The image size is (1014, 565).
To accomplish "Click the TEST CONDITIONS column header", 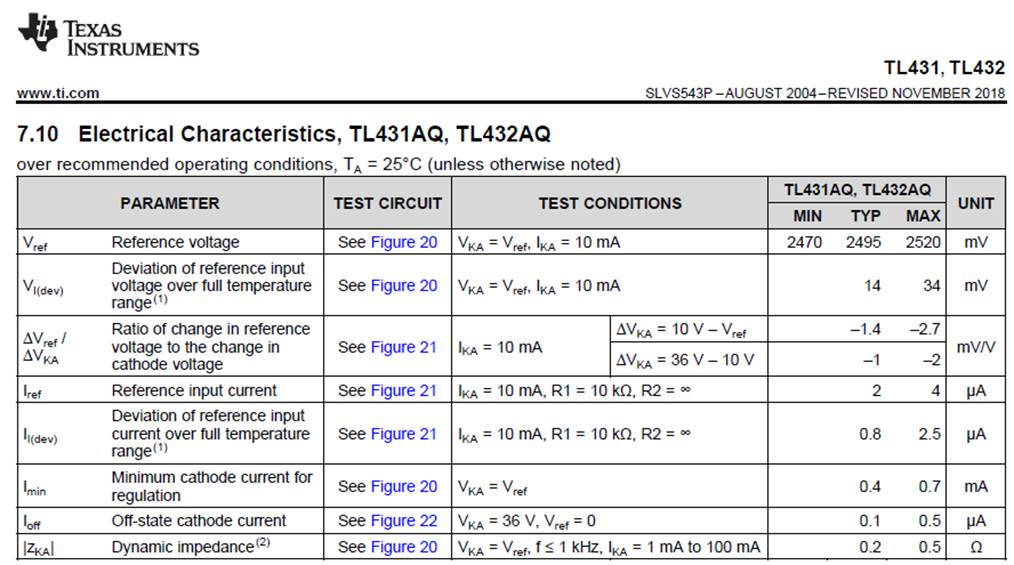I will point(610,203).
